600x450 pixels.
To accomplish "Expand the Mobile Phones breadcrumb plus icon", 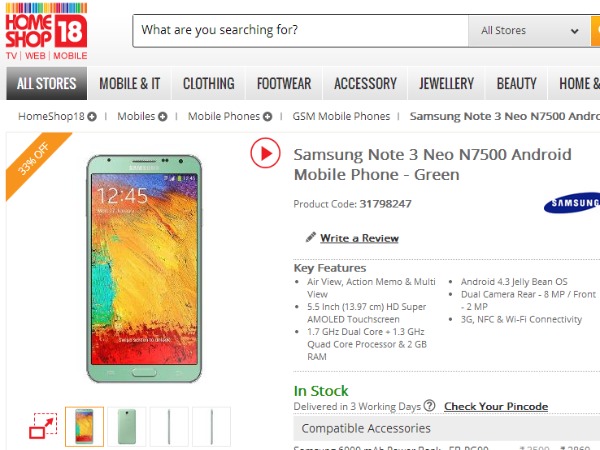I will click(x=267, y=117).
